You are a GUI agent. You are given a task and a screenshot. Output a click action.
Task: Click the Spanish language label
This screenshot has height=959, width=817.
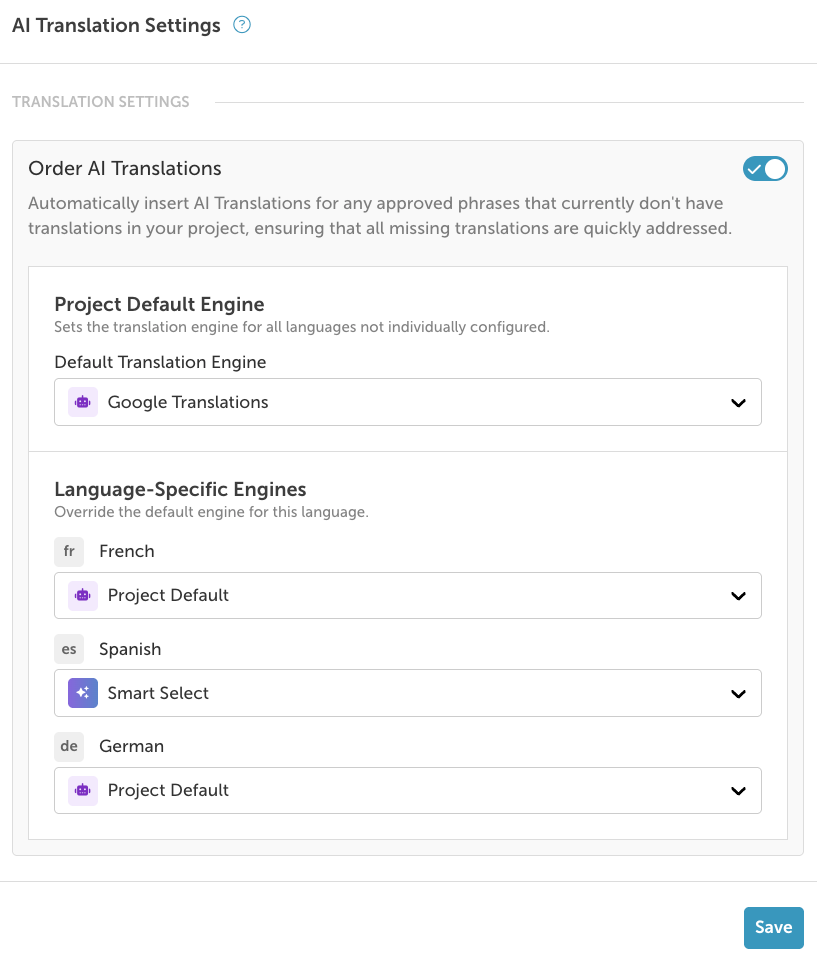[130, 649]
